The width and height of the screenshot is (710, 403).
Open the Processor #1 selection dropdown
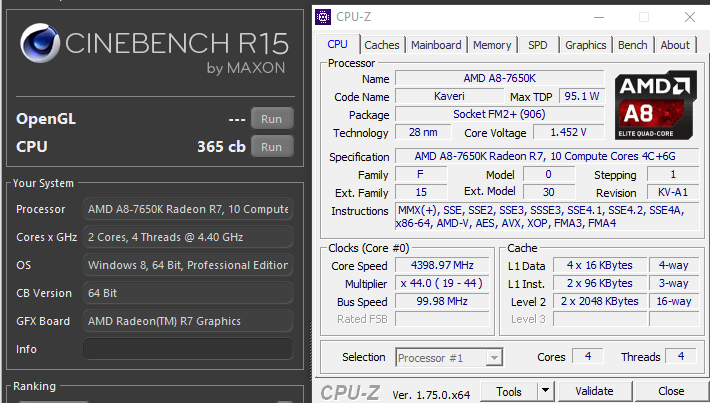pos(494,357)
